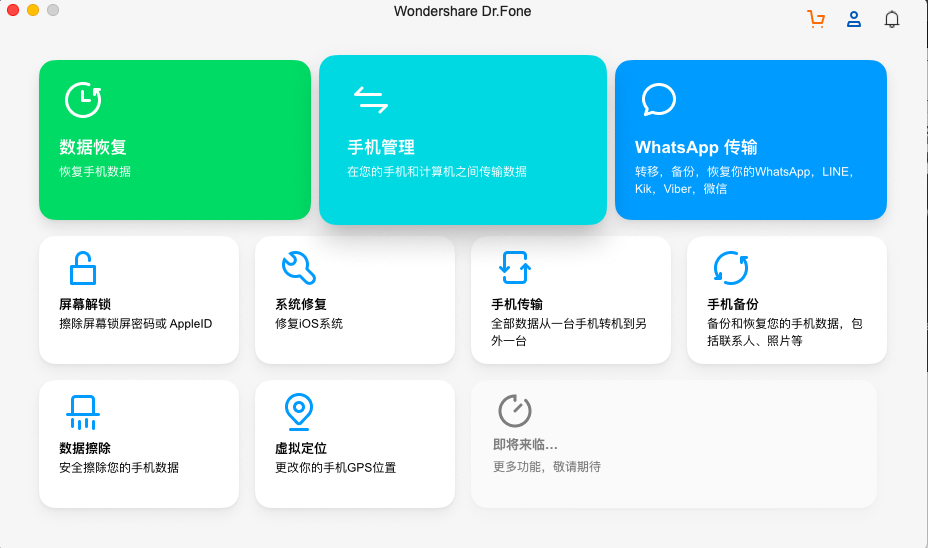Viewport: 928px width, 548px height.
Task: Open the 手机管理 title
Action: pos(381,147)
